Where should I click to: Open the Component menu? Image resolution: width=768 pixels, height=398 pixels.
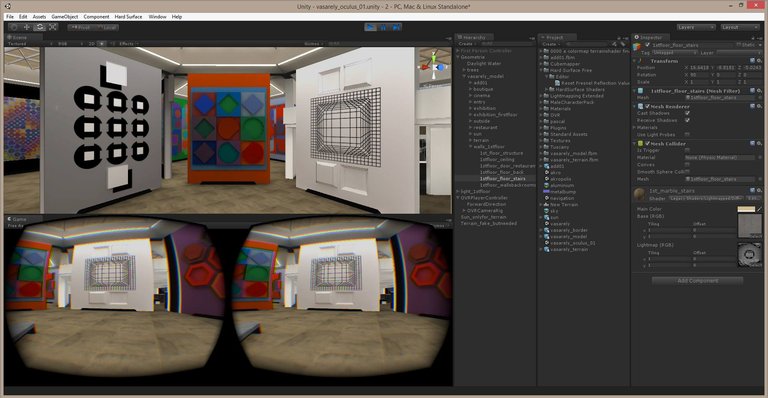click(x=96, y=17)
